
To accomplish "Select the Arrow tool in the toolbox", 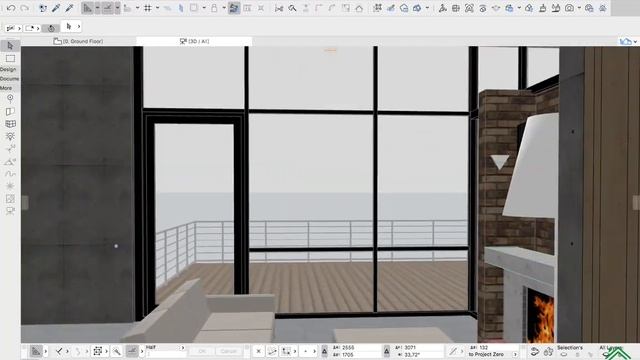I will (10, 45).
